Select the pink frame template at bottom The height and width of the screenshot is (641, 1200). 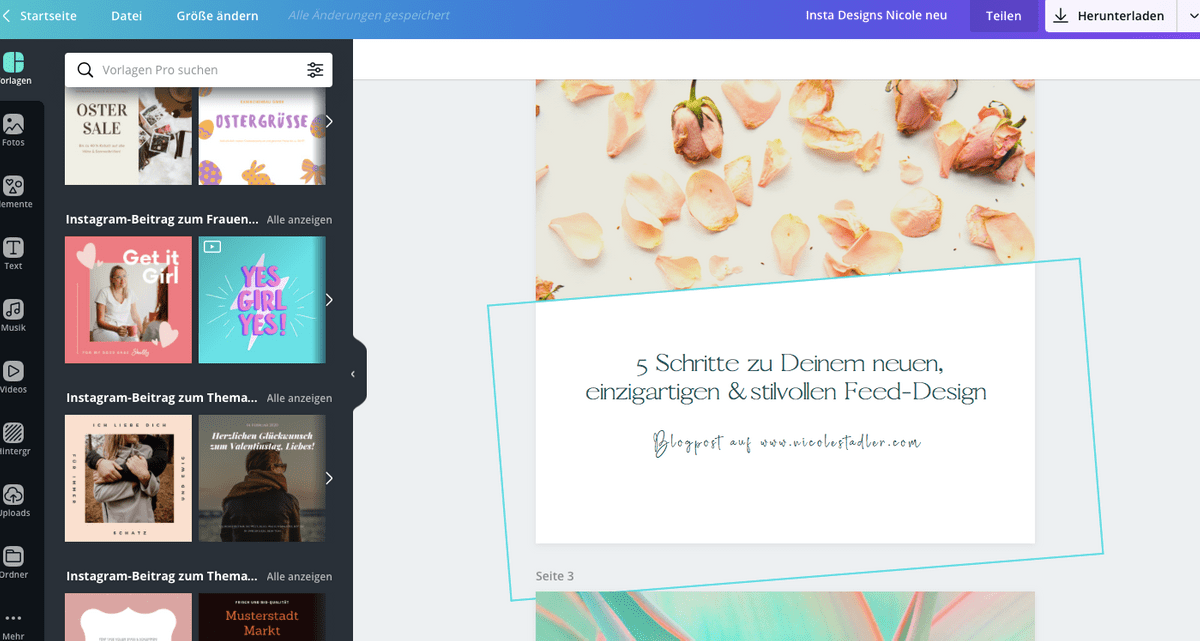(128, 617)
